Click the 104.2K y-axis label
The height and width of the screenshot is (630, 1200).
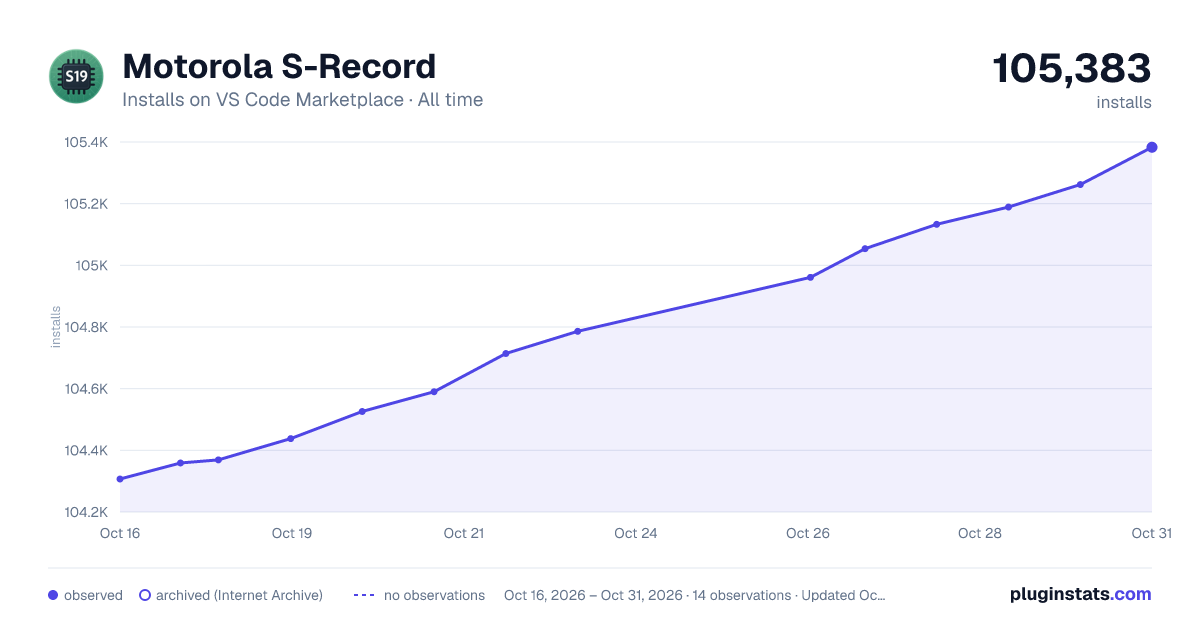[x=86, y=512]
